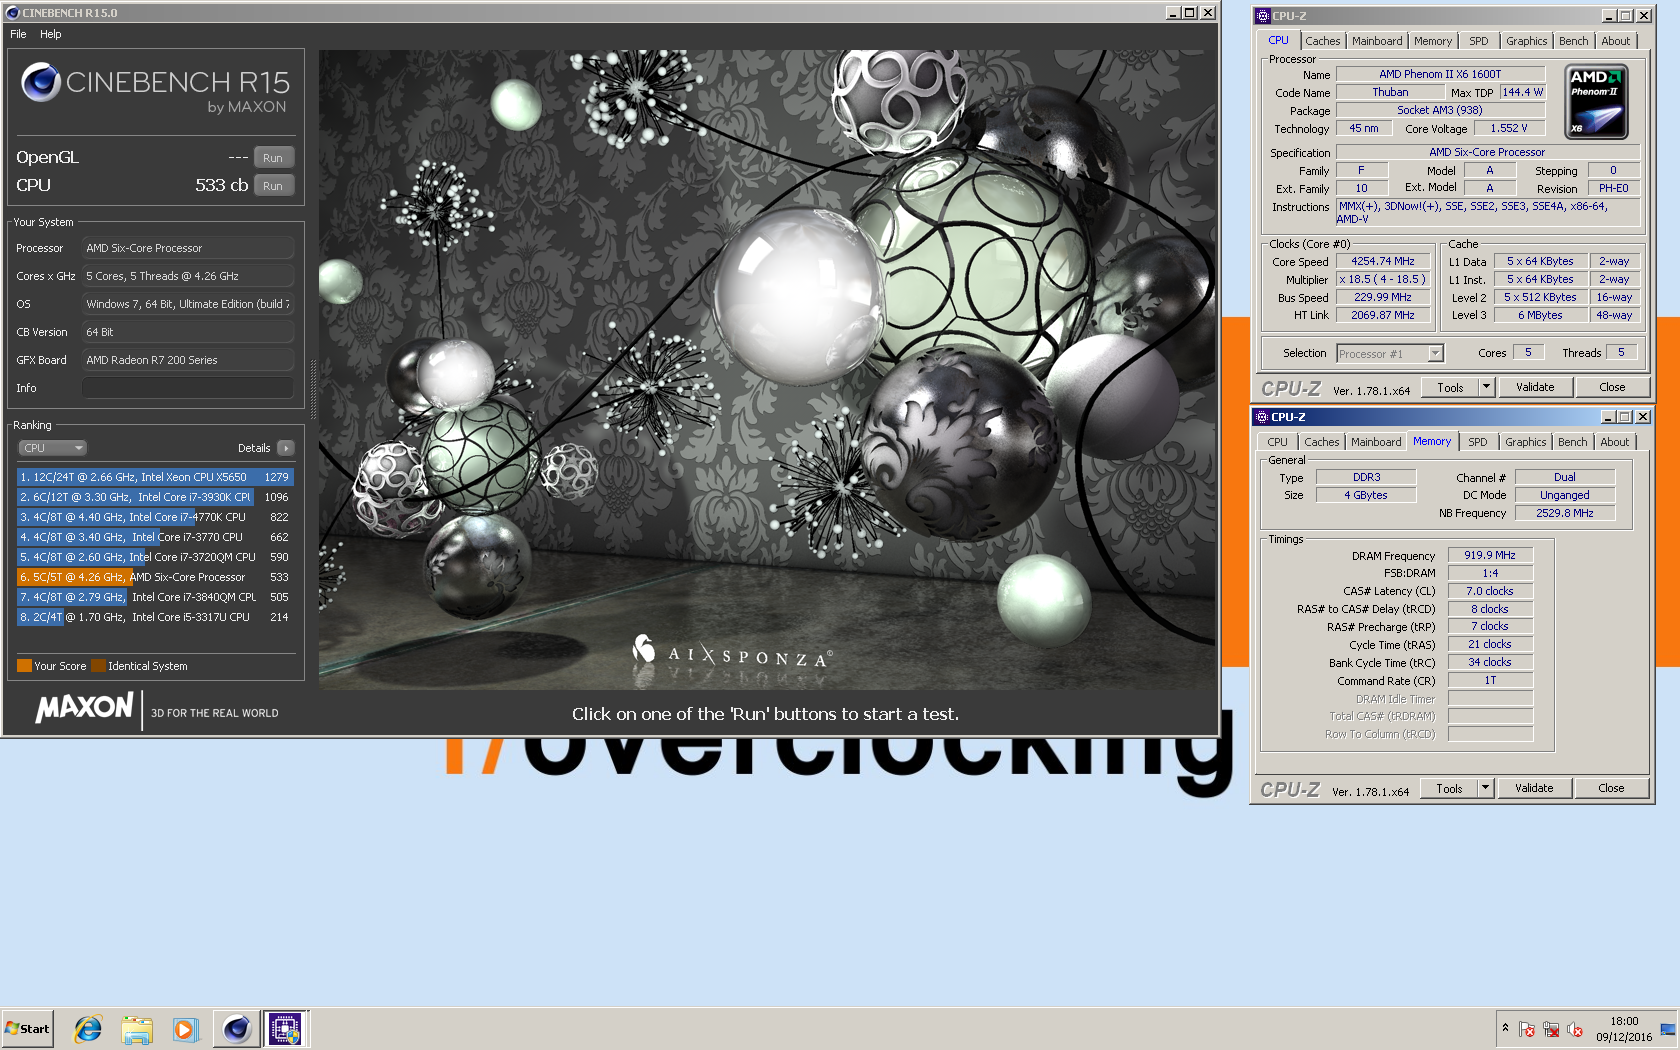Click the volume speaker tray icon
This screenshot has height=1050, width=1680.
(1575, 1029)
